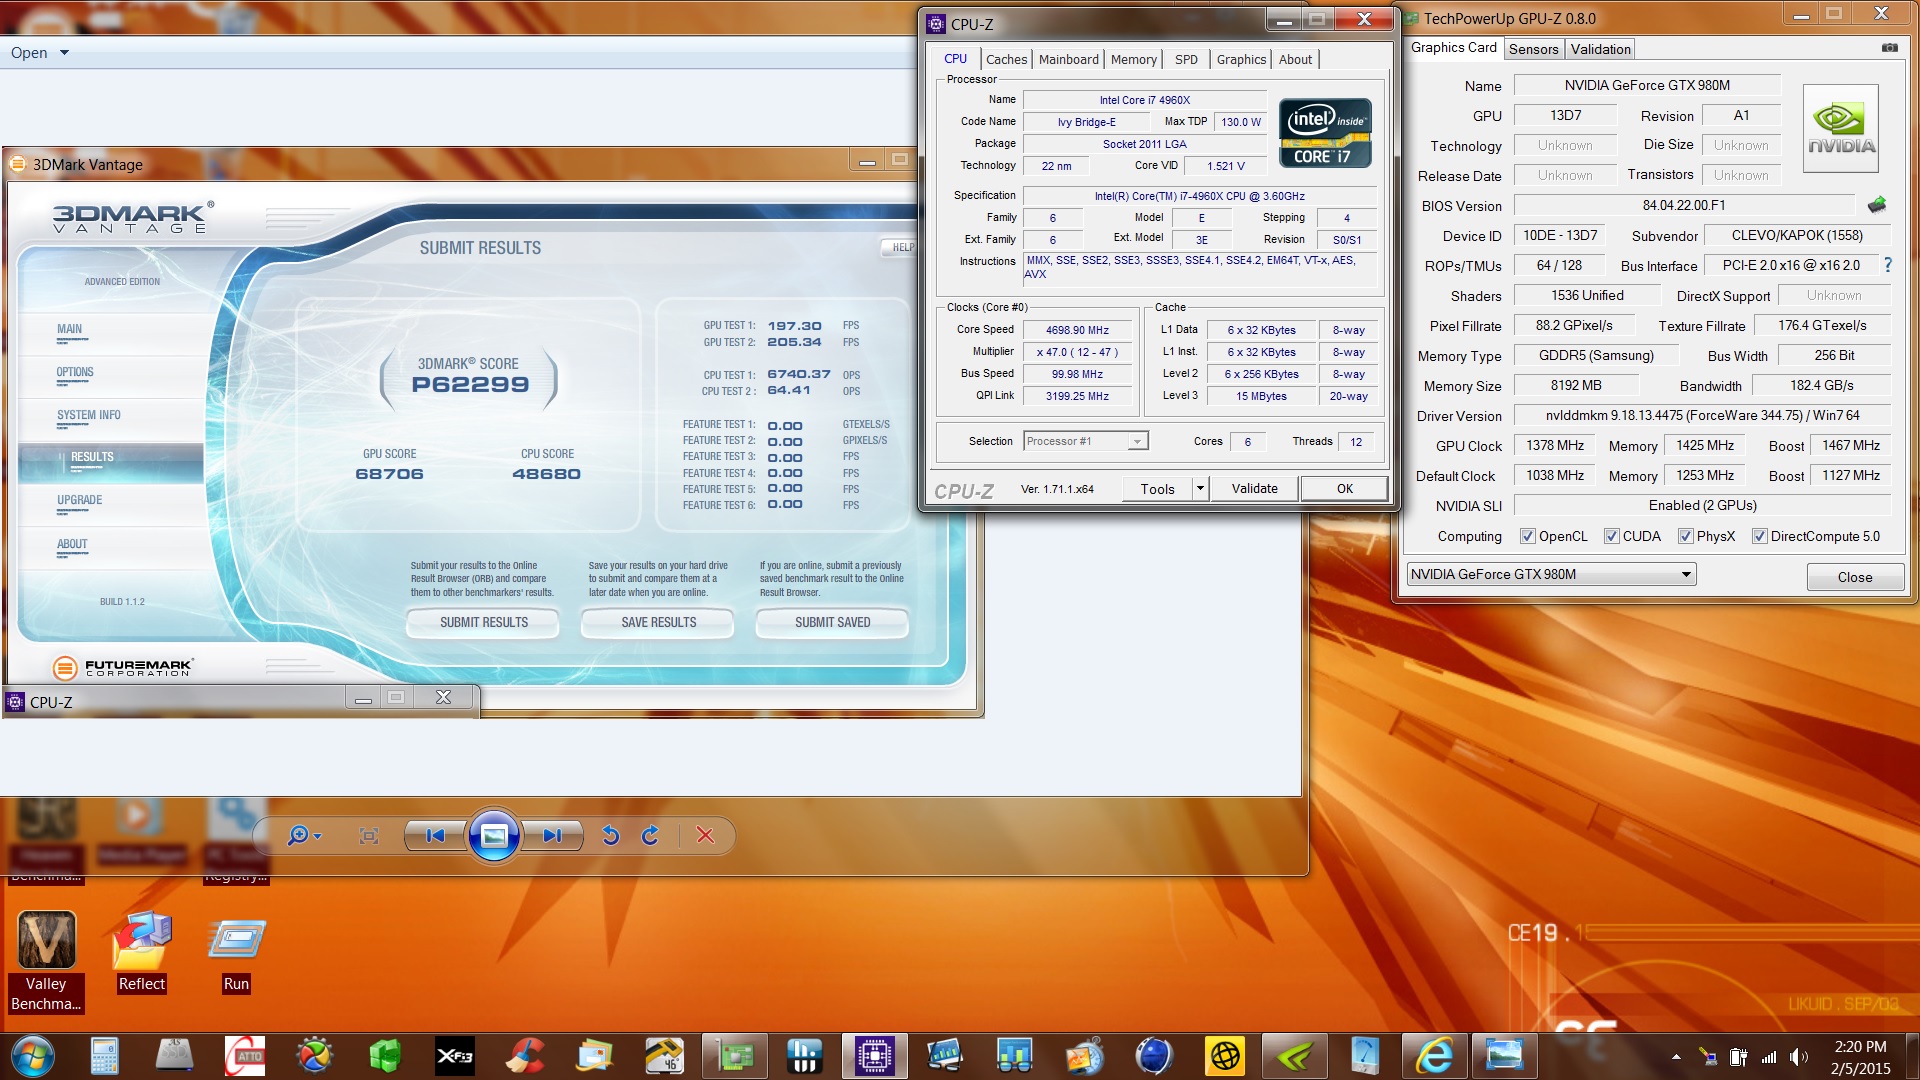1920x1080 pixels.
Task: Switch to the Sensors tab in GPU-Z
Action: [x=1533, y=49]
